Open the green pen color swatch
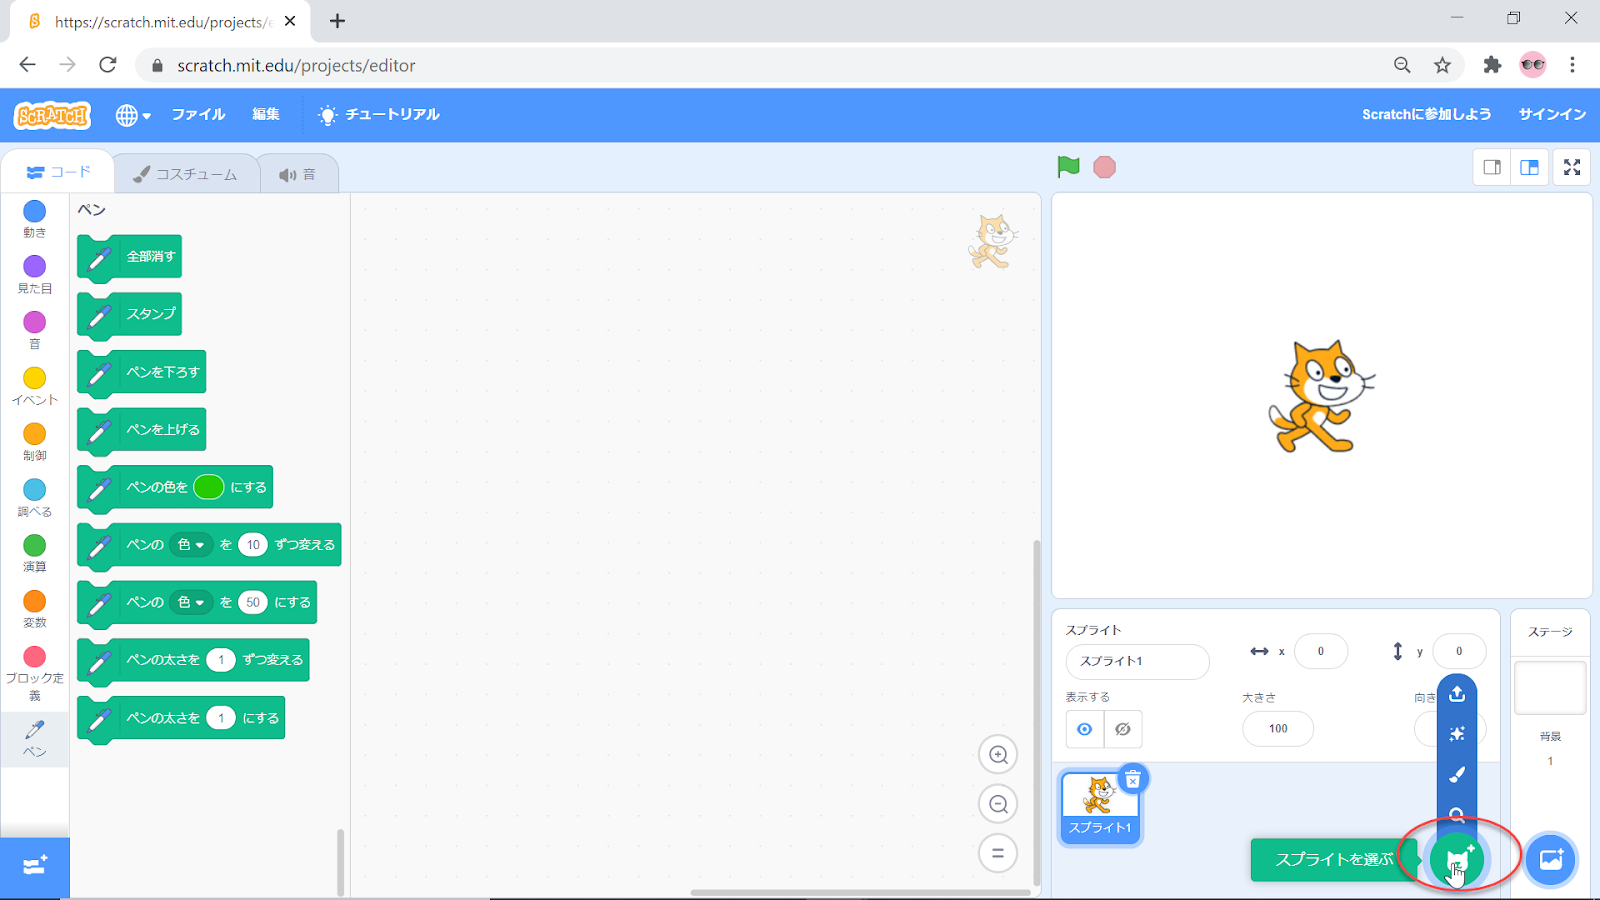This screenshot has width=1600, height=900. coord(209,487)
